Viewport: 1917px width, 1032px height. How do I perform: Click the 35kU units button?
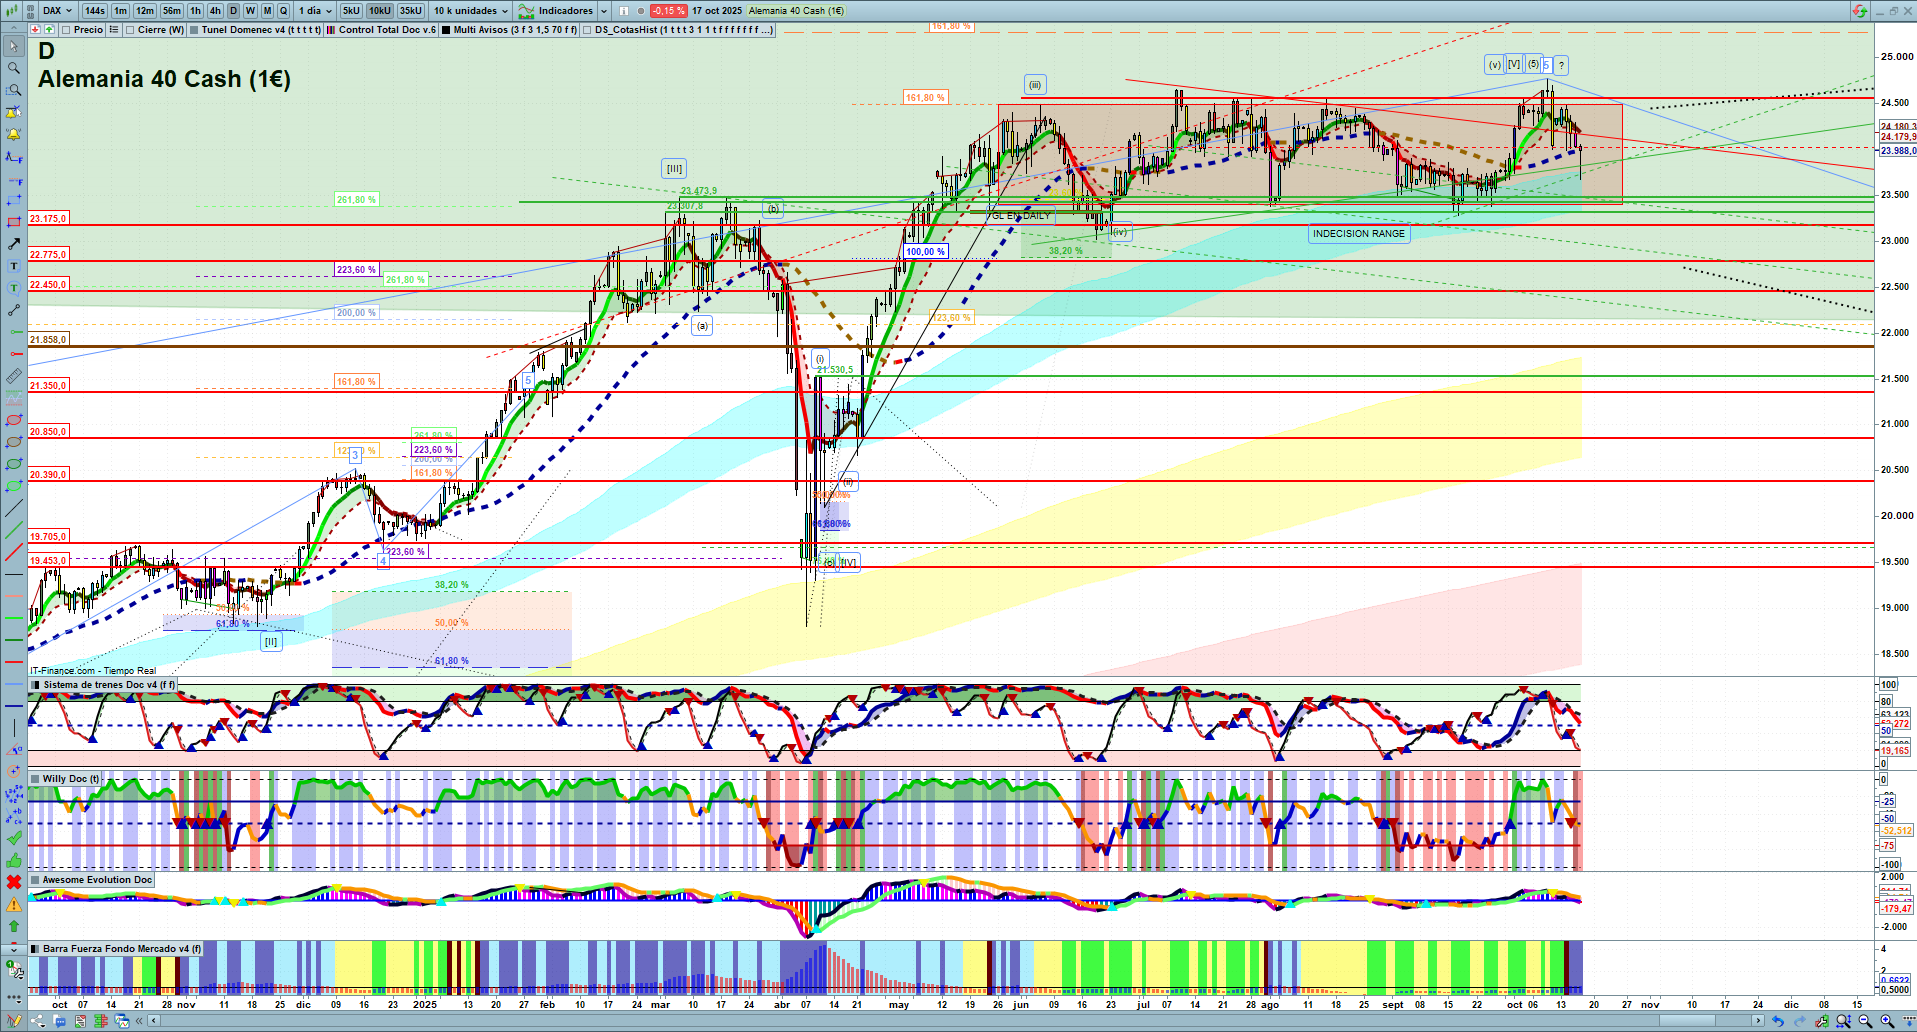(410, 11)
